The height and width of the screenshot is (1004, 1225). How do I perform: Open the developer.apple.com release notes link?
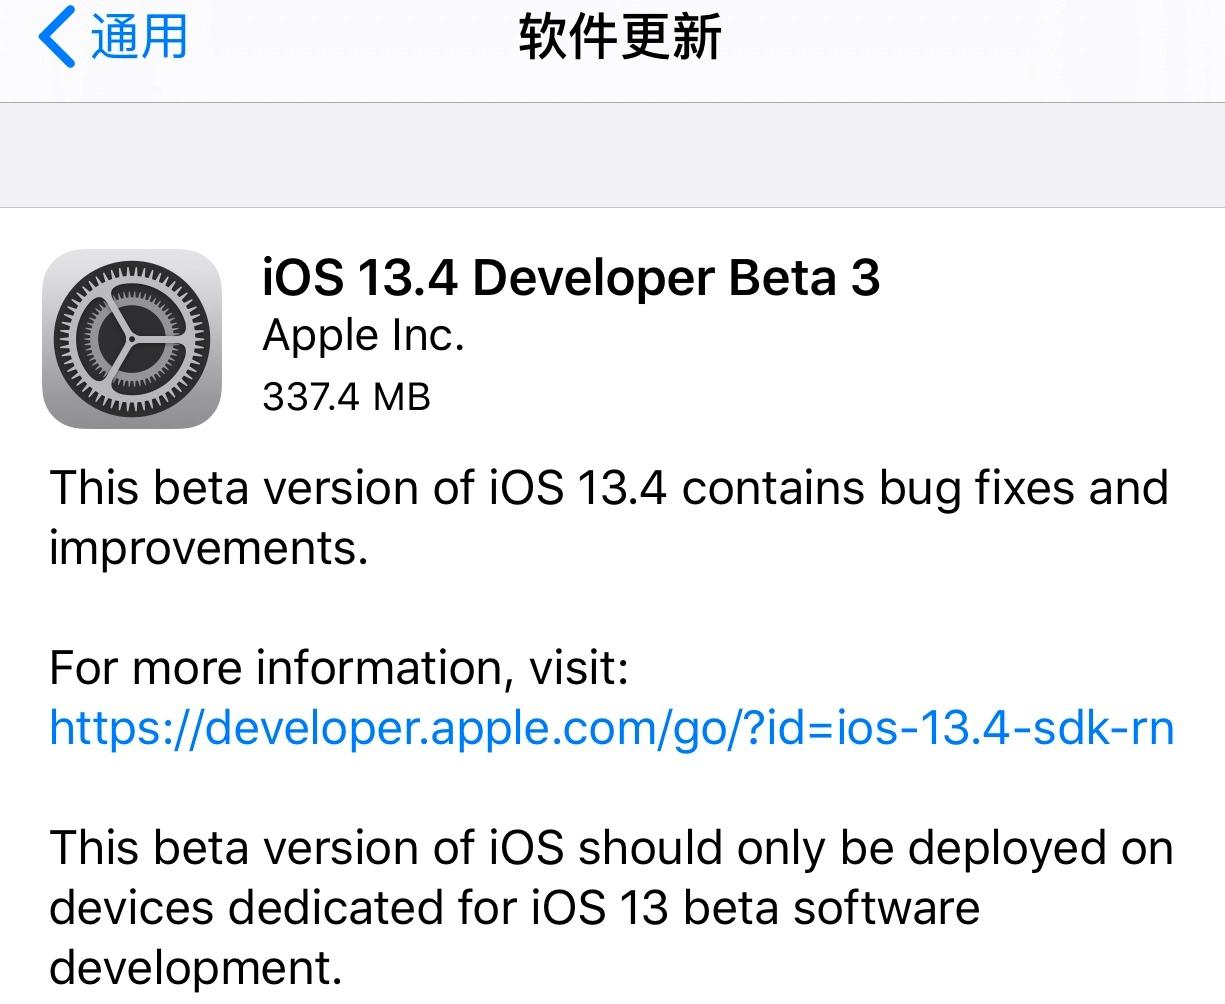coord(610,727)
